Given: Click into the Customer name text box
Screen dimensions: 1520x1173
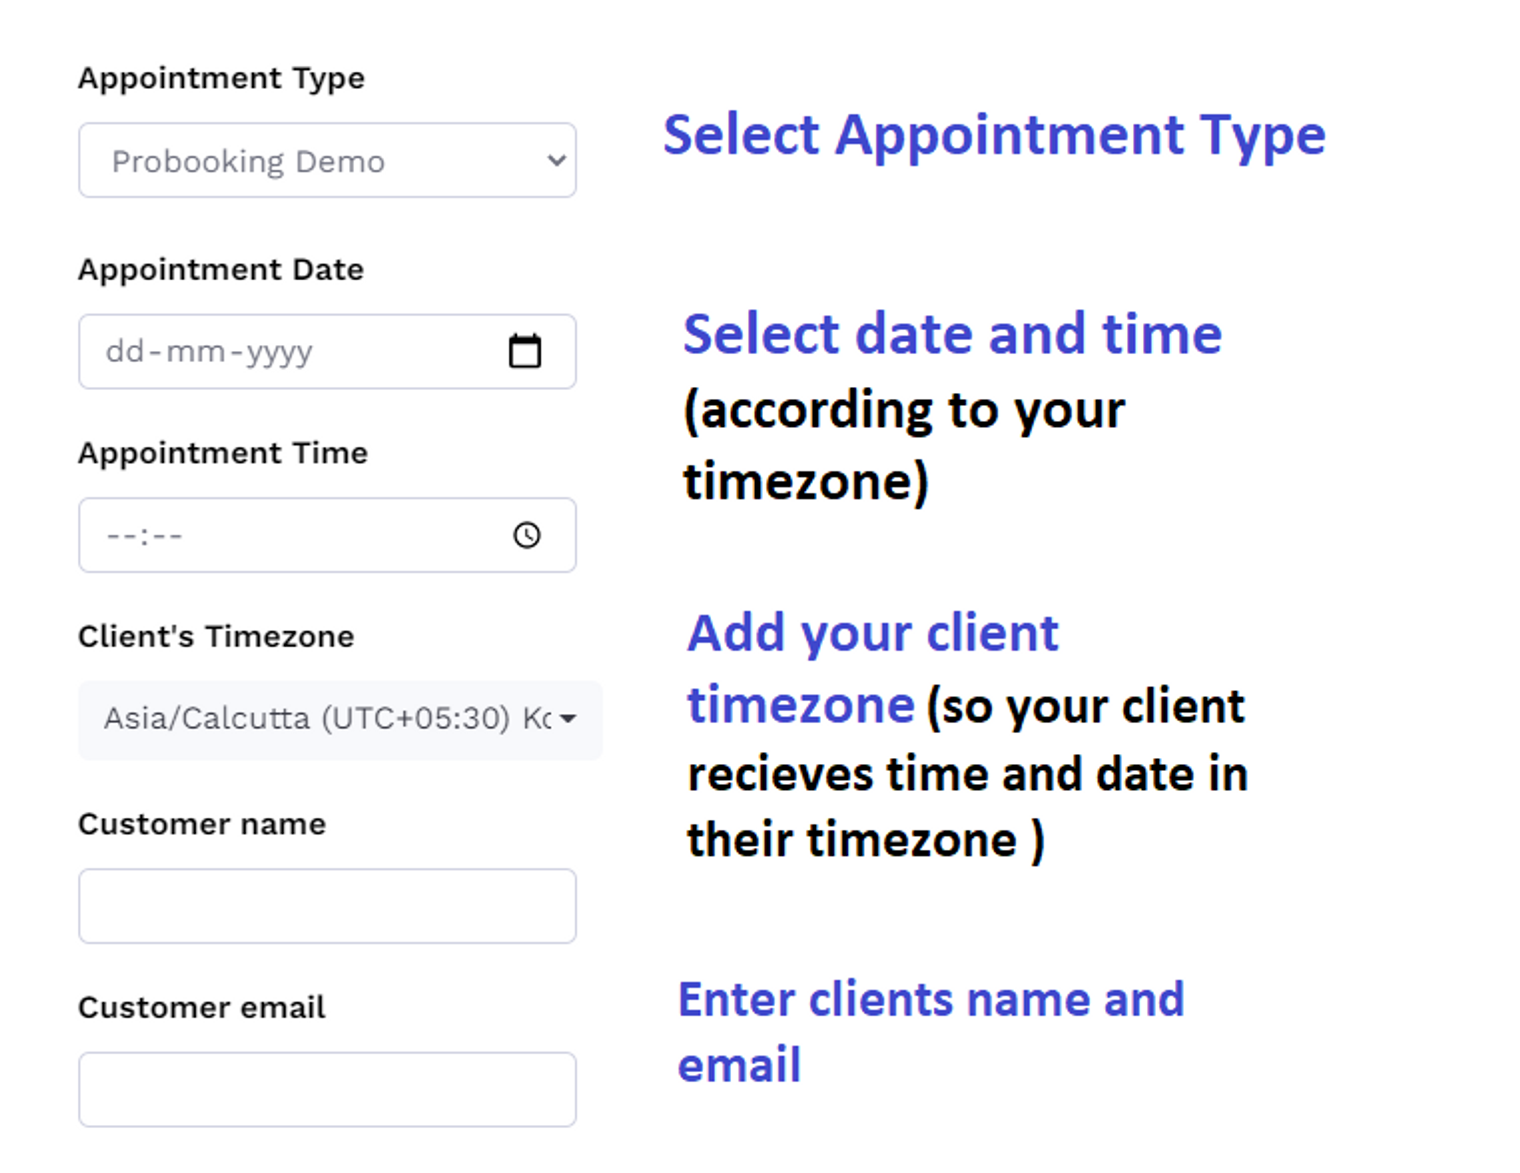Looking at the screenshot, I should tap(327, 906).
